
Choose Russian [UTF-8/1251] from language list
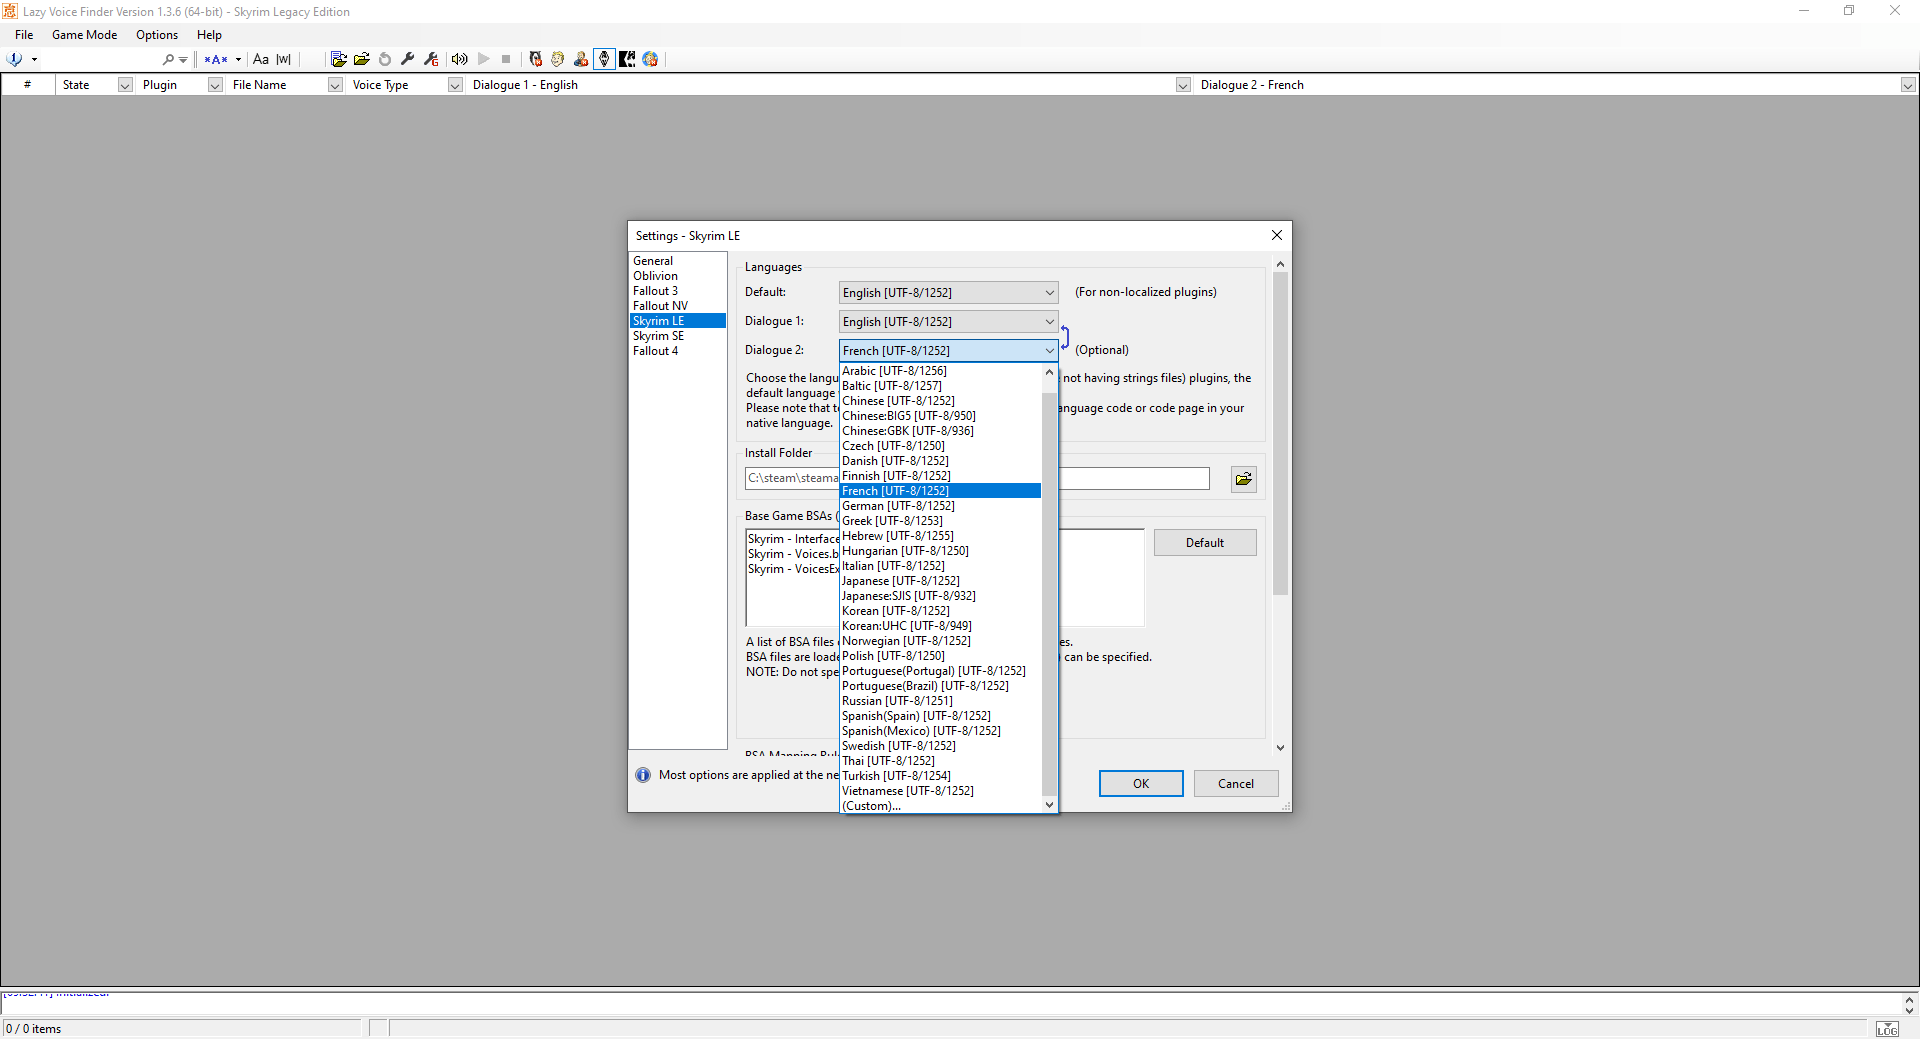click(x=940, y=701)
